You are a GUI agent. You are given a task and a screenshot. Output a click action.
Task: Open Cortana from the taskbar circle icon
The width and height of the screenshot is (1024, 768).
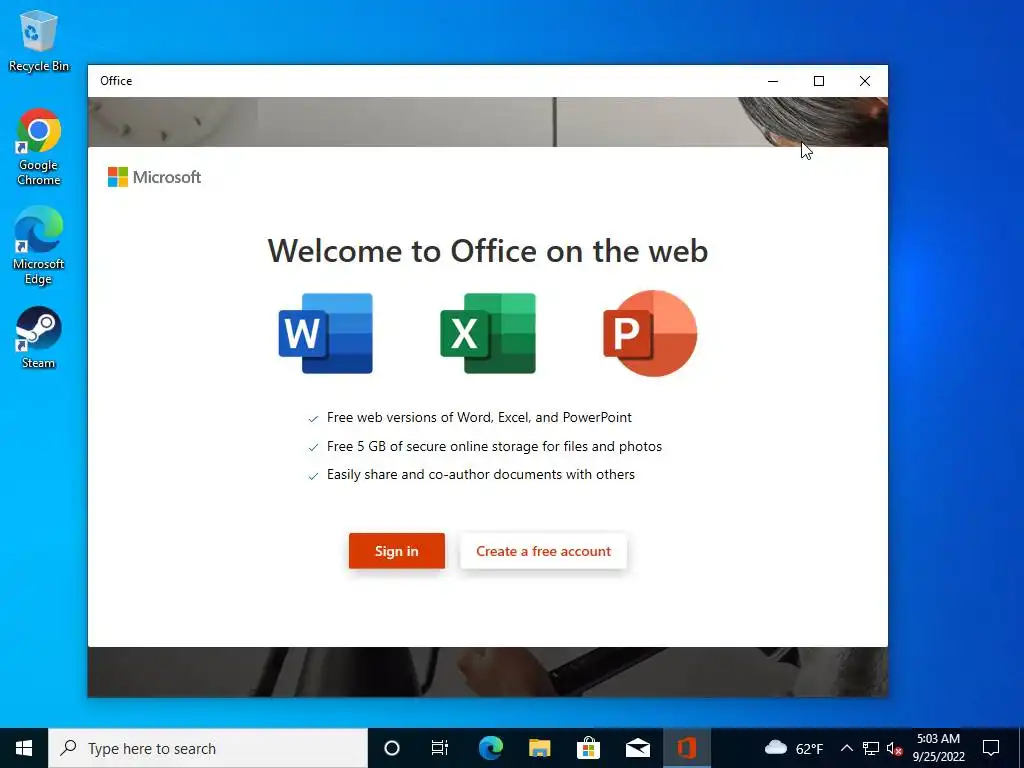[x=391, y=748]
